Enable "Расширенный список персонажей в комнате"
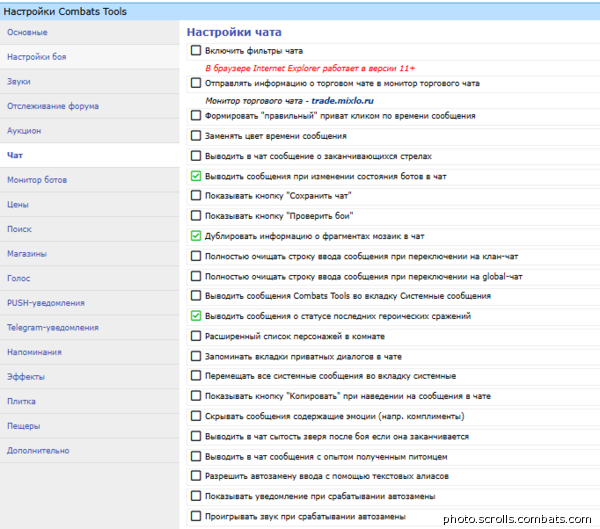Screen dimensions: 600x529 coord(196,336)
